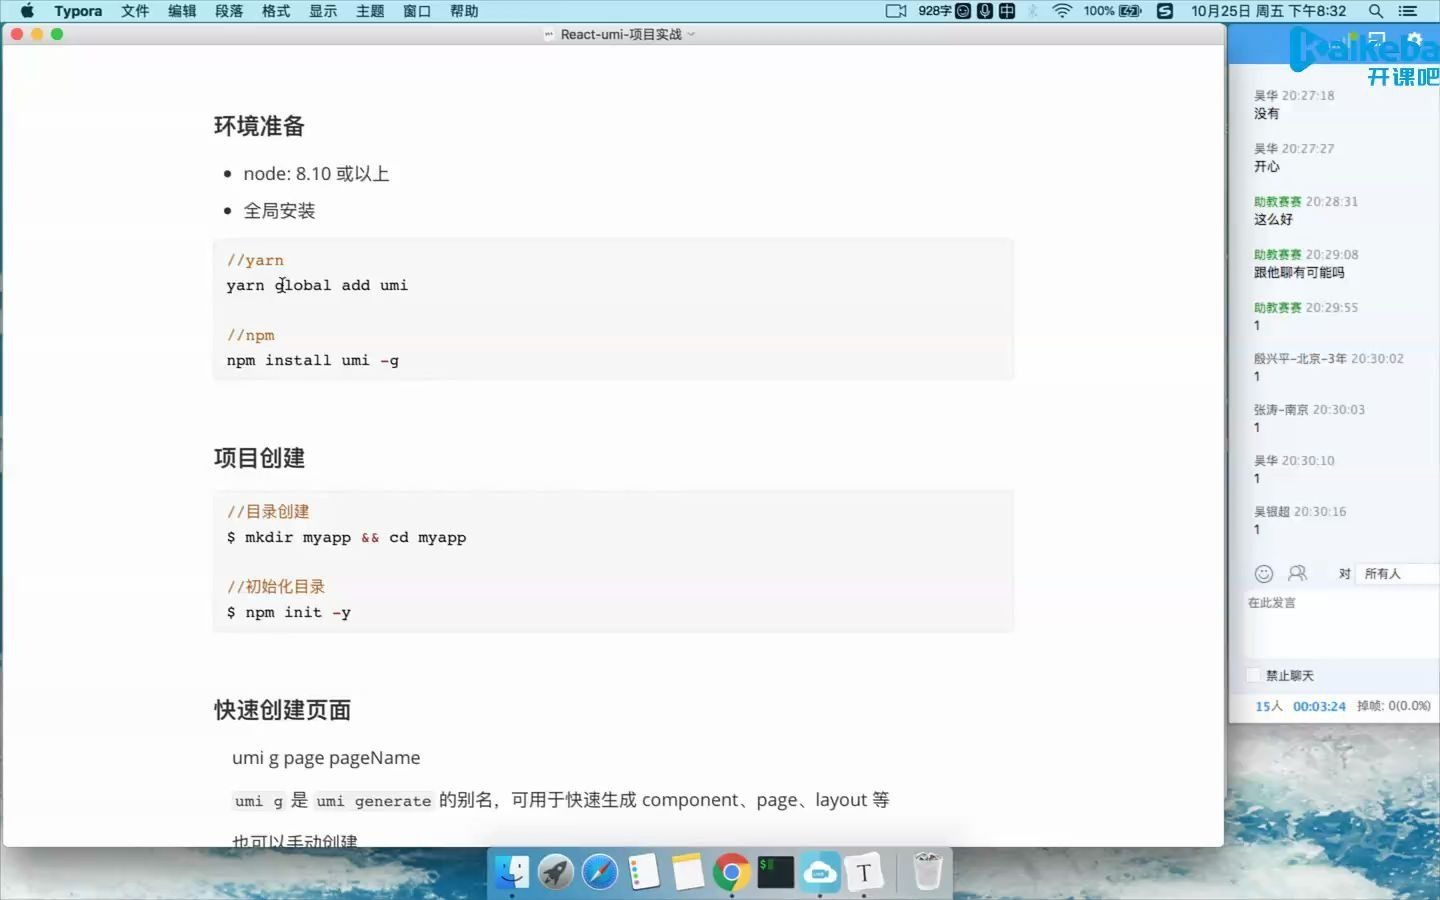Click the 'umi generate' inline code
The image size is (1440, 900).
click(x=373, y=801)
